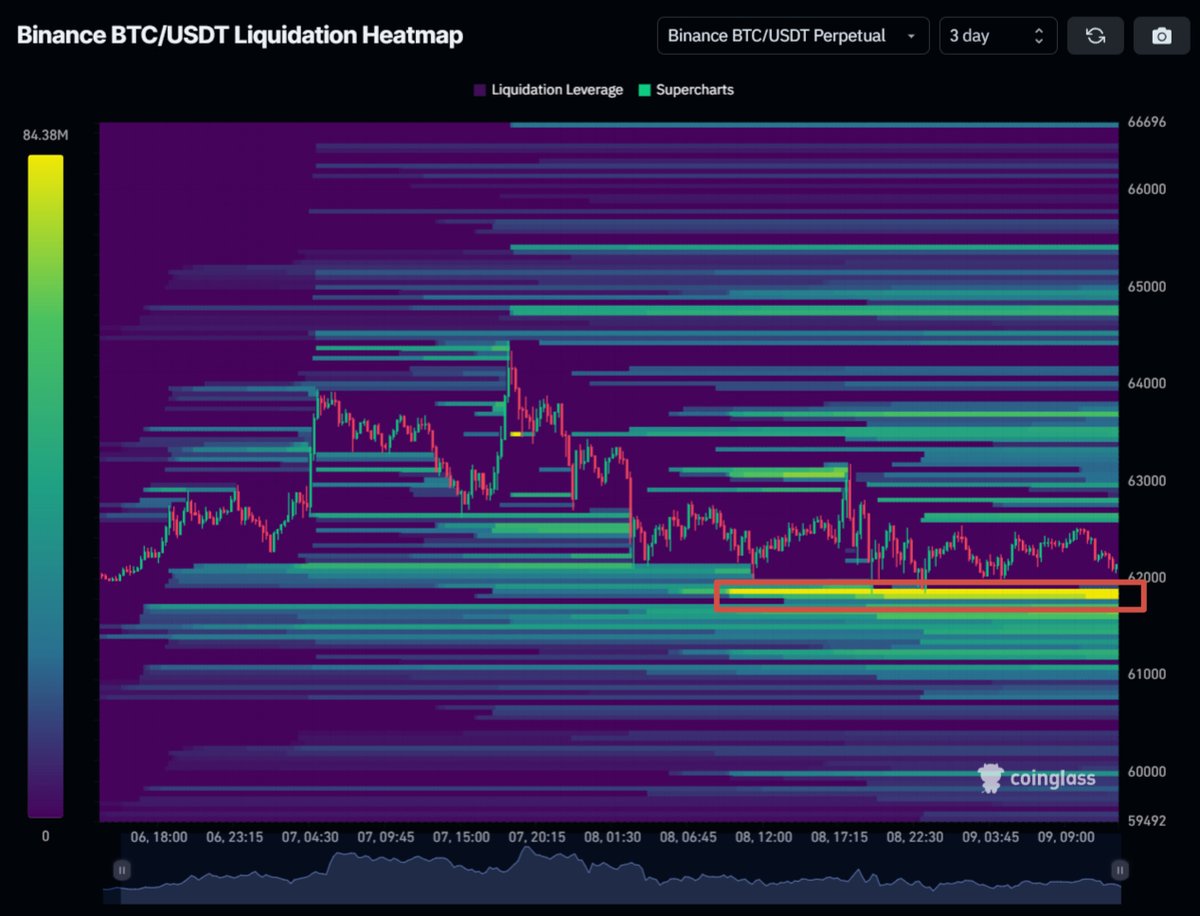Click the 07, 15:00 time axis label
1200x916 pixels.
[461, 837]
